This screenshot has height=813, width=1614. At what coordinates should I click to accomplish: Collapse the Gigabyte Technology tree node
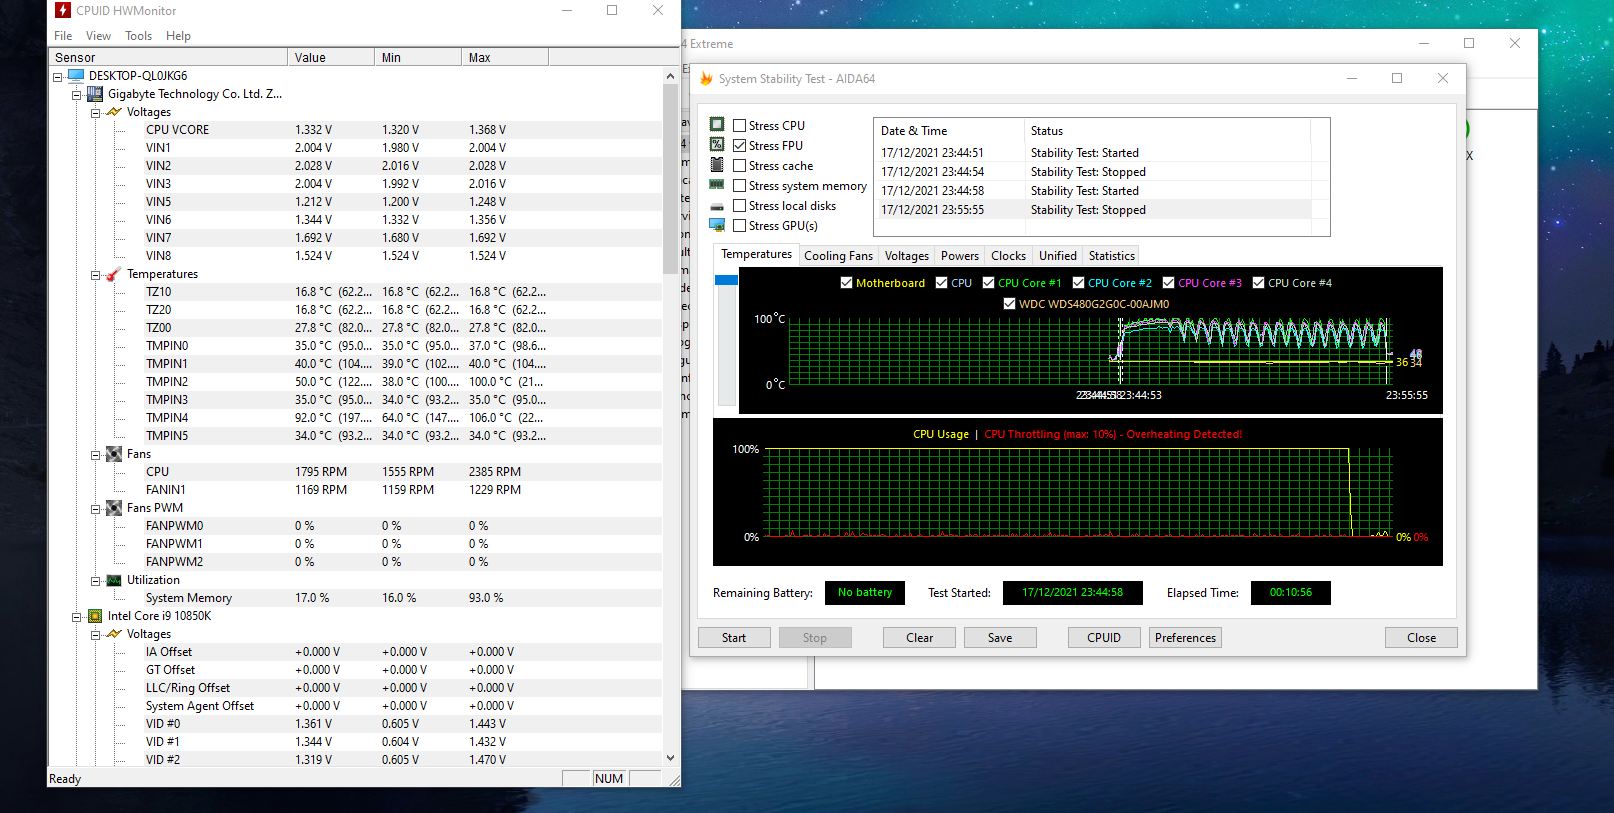pos(77,95)
